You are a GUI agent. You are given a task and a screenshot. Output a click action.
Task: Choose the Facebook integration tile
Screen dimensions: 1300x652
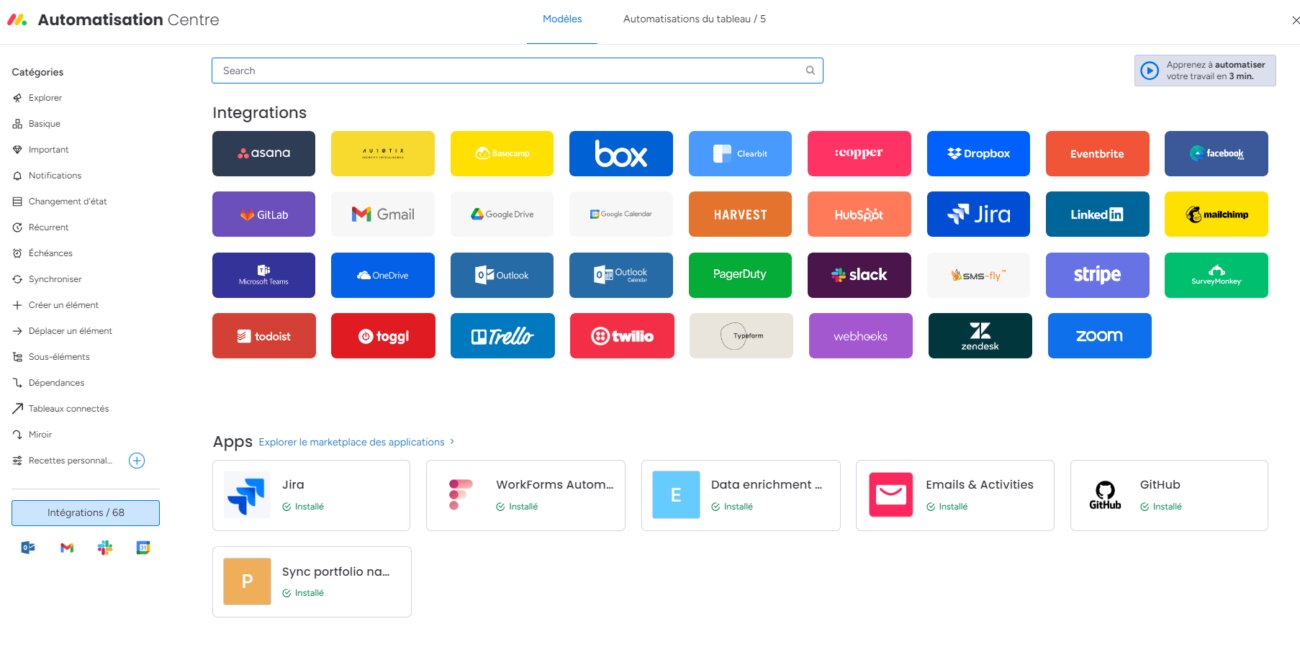[x=1216, y=153]
